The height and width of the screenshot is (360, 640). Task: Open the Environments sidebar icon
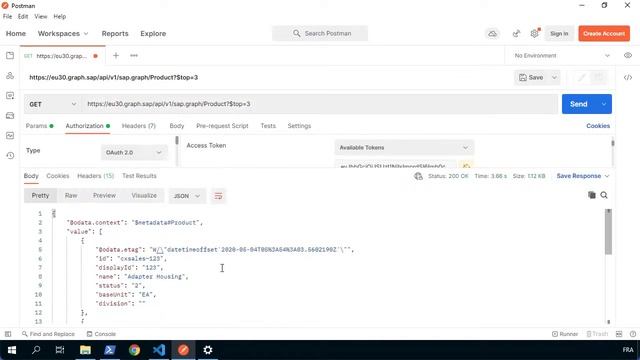tap(10, 96)
